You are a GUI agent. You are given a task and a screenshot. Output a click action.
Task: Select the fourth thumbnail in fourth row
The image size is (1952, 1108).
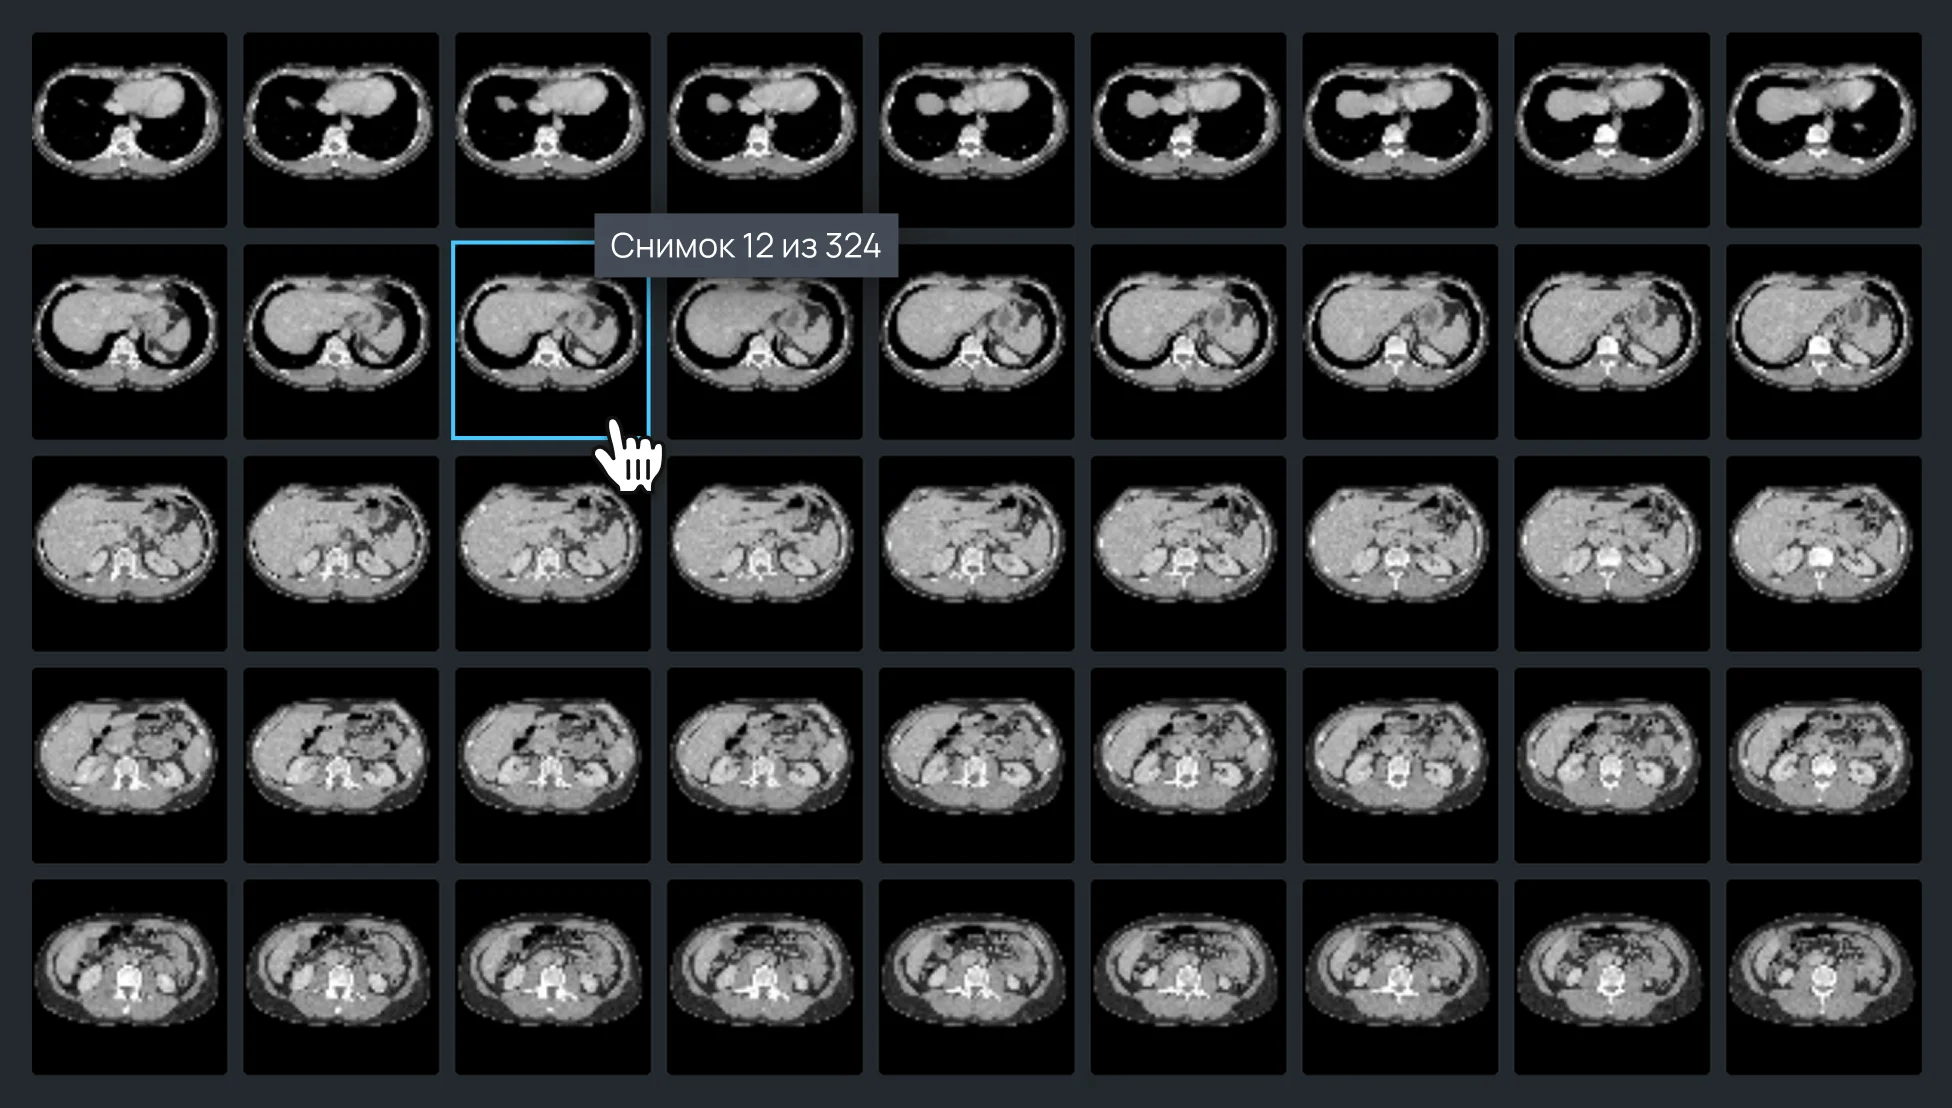[x=765, y=766]
